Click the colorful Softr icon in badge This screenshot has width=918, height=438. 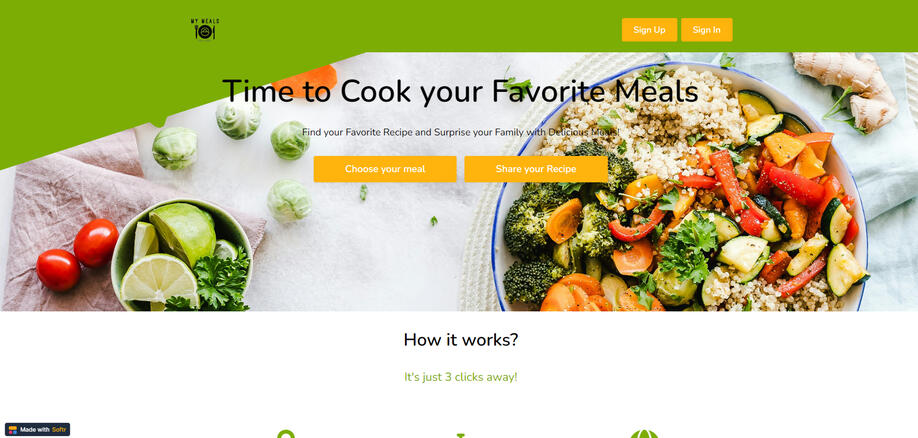click(13, 430)
